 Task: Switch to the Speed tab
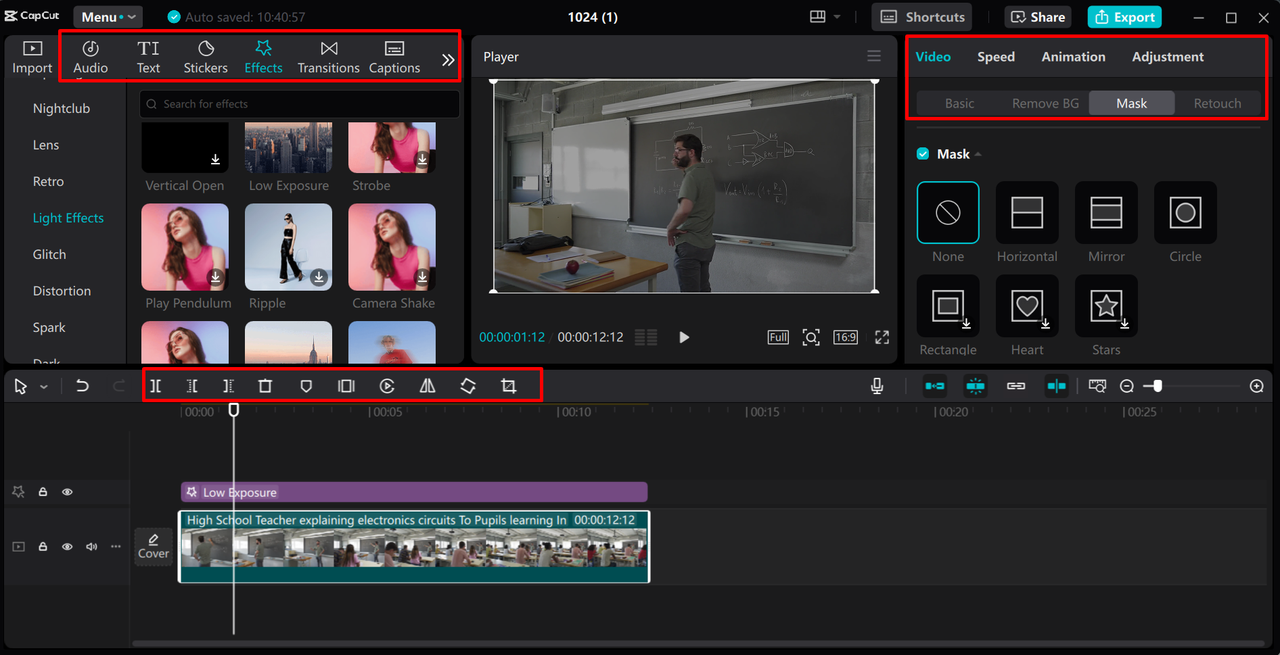(996, 57)
